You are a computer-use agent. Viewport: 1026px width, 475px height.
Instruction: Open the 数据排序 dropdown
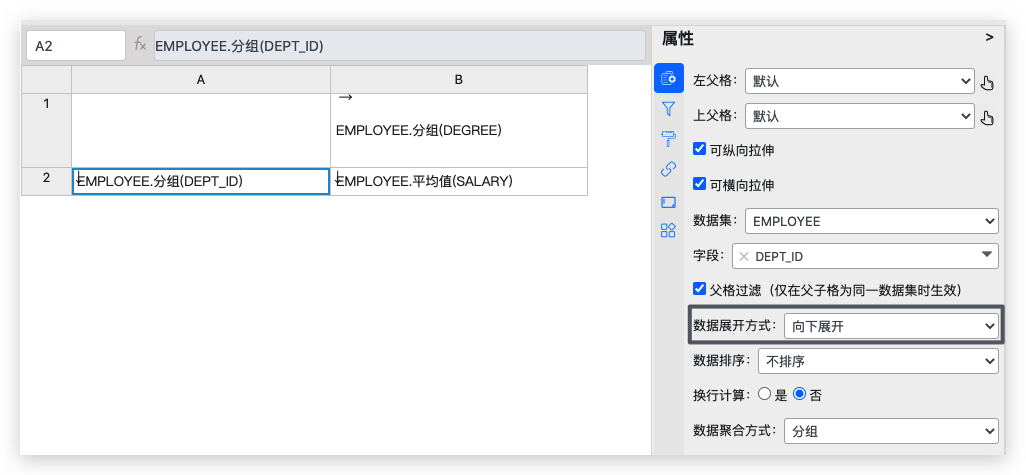pyautogui.click(x=878, y=361)
